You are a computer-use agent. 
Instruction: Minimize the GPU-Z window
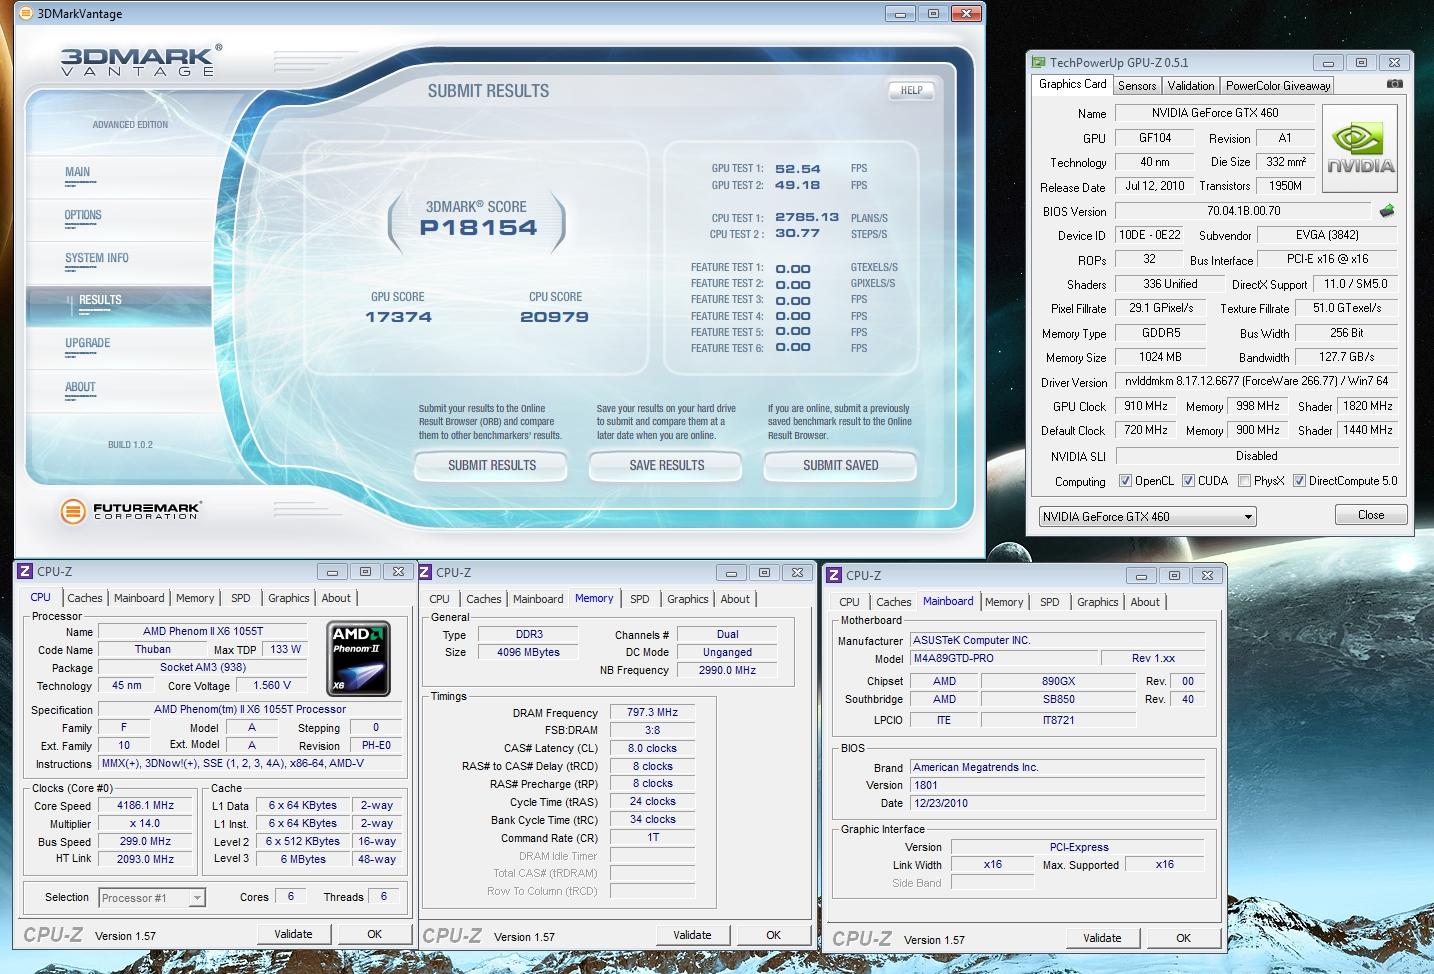pyautogui.click(x=1328, y=62)
